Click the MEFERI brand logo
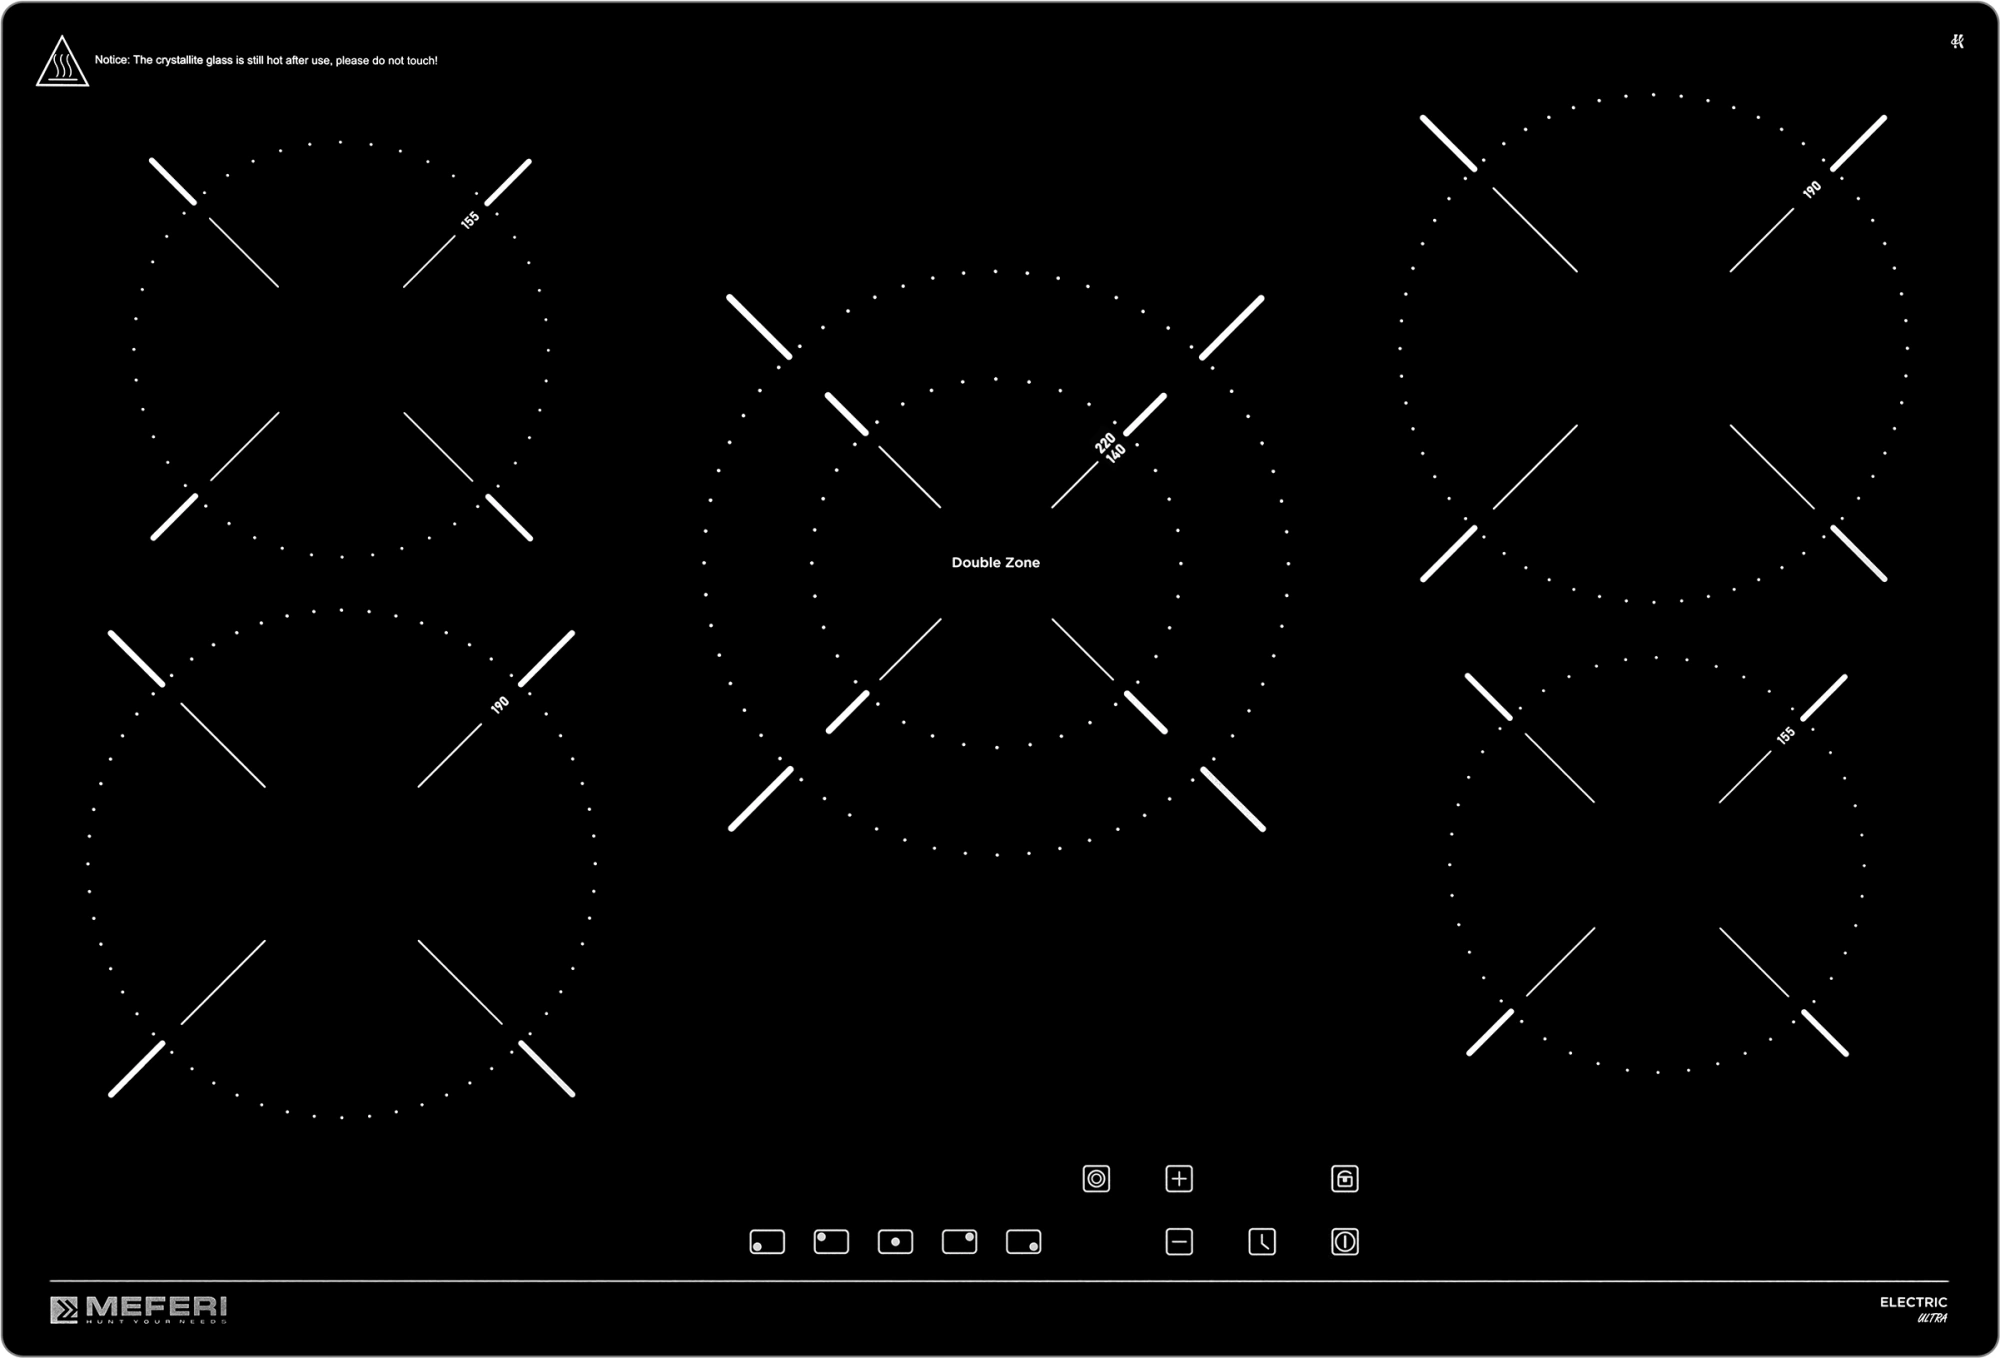This screenshot has width=2000, height=1358. point(139,1309)
